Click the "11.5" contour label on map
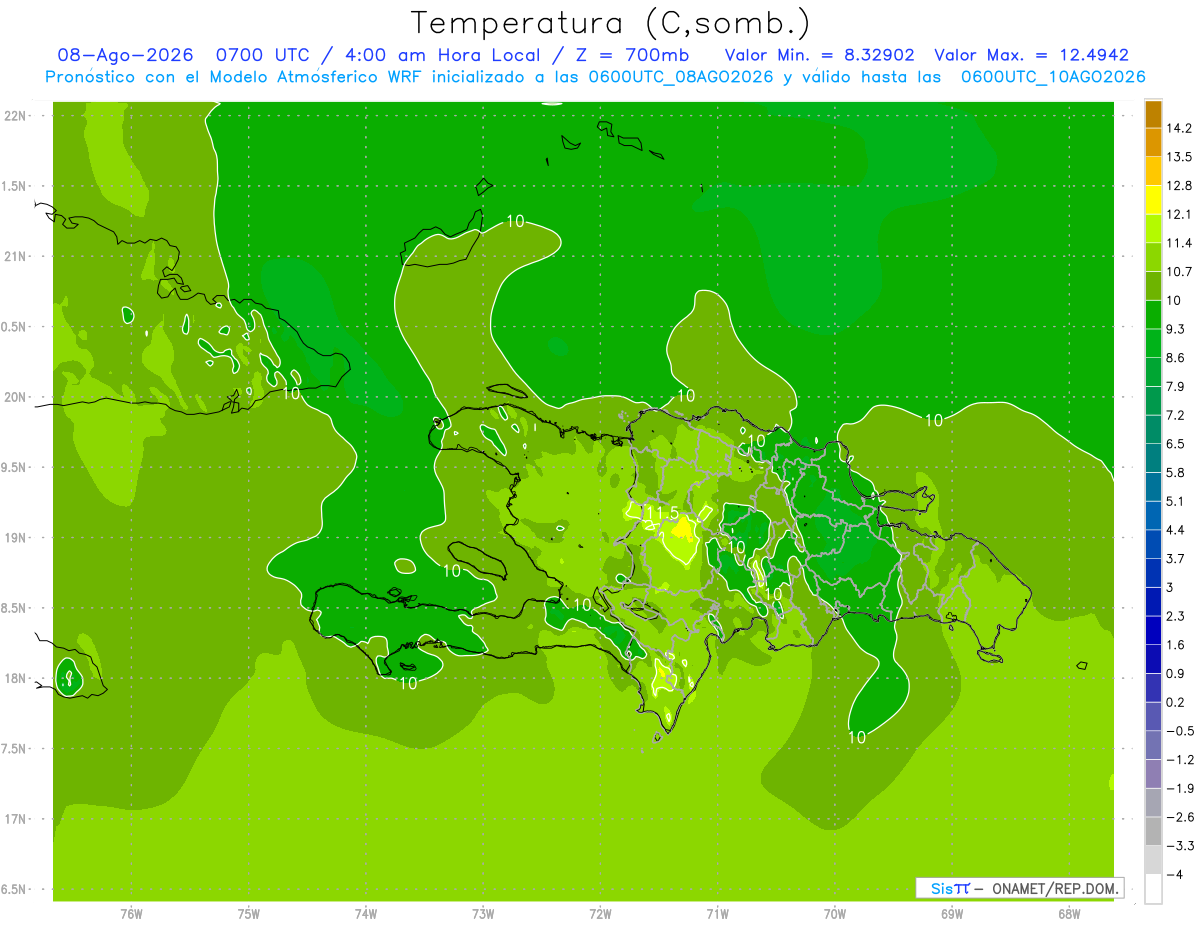Image resolution: width=1200 pixels, height=927 pixels. coord(662,513)
